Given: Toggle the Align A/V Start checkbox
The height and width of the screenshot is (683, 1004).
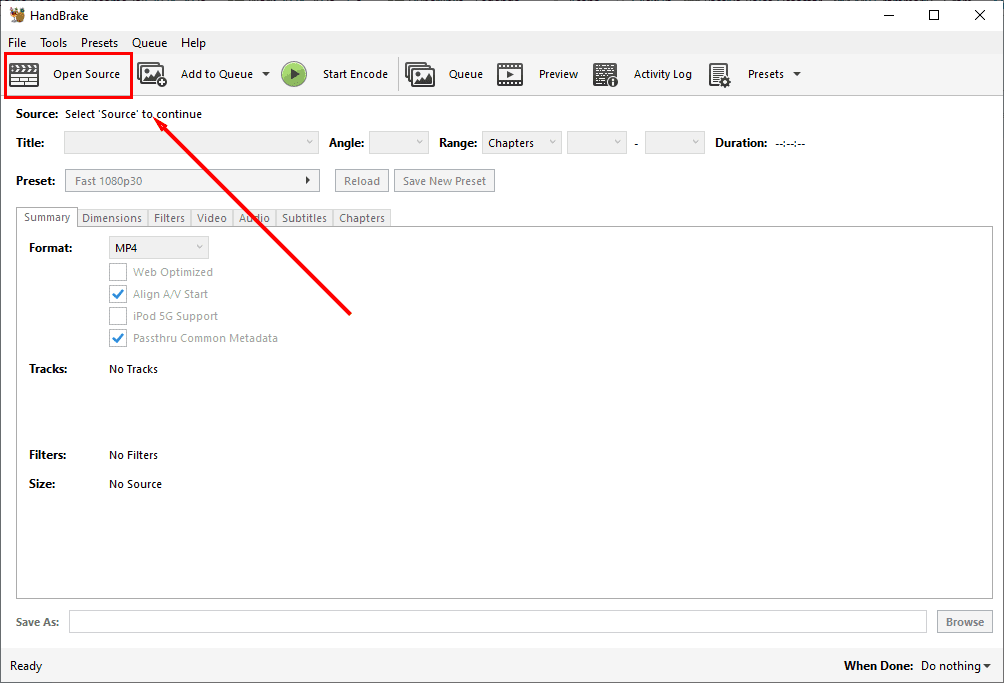Looking at the screenshot, I should point(118,294).
